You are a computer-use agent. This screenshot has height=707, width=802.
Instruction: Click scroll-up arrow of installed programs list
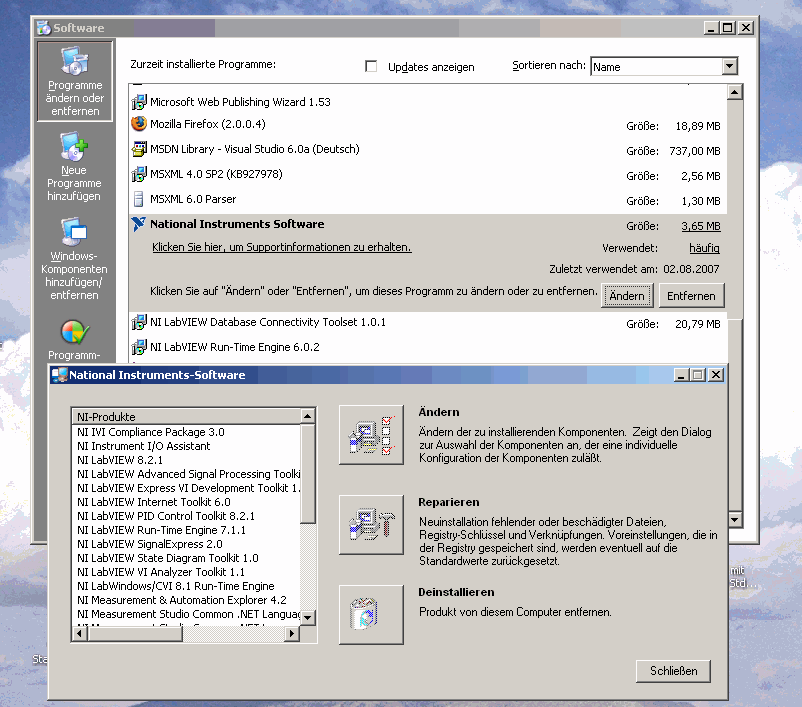coord(734,93)
